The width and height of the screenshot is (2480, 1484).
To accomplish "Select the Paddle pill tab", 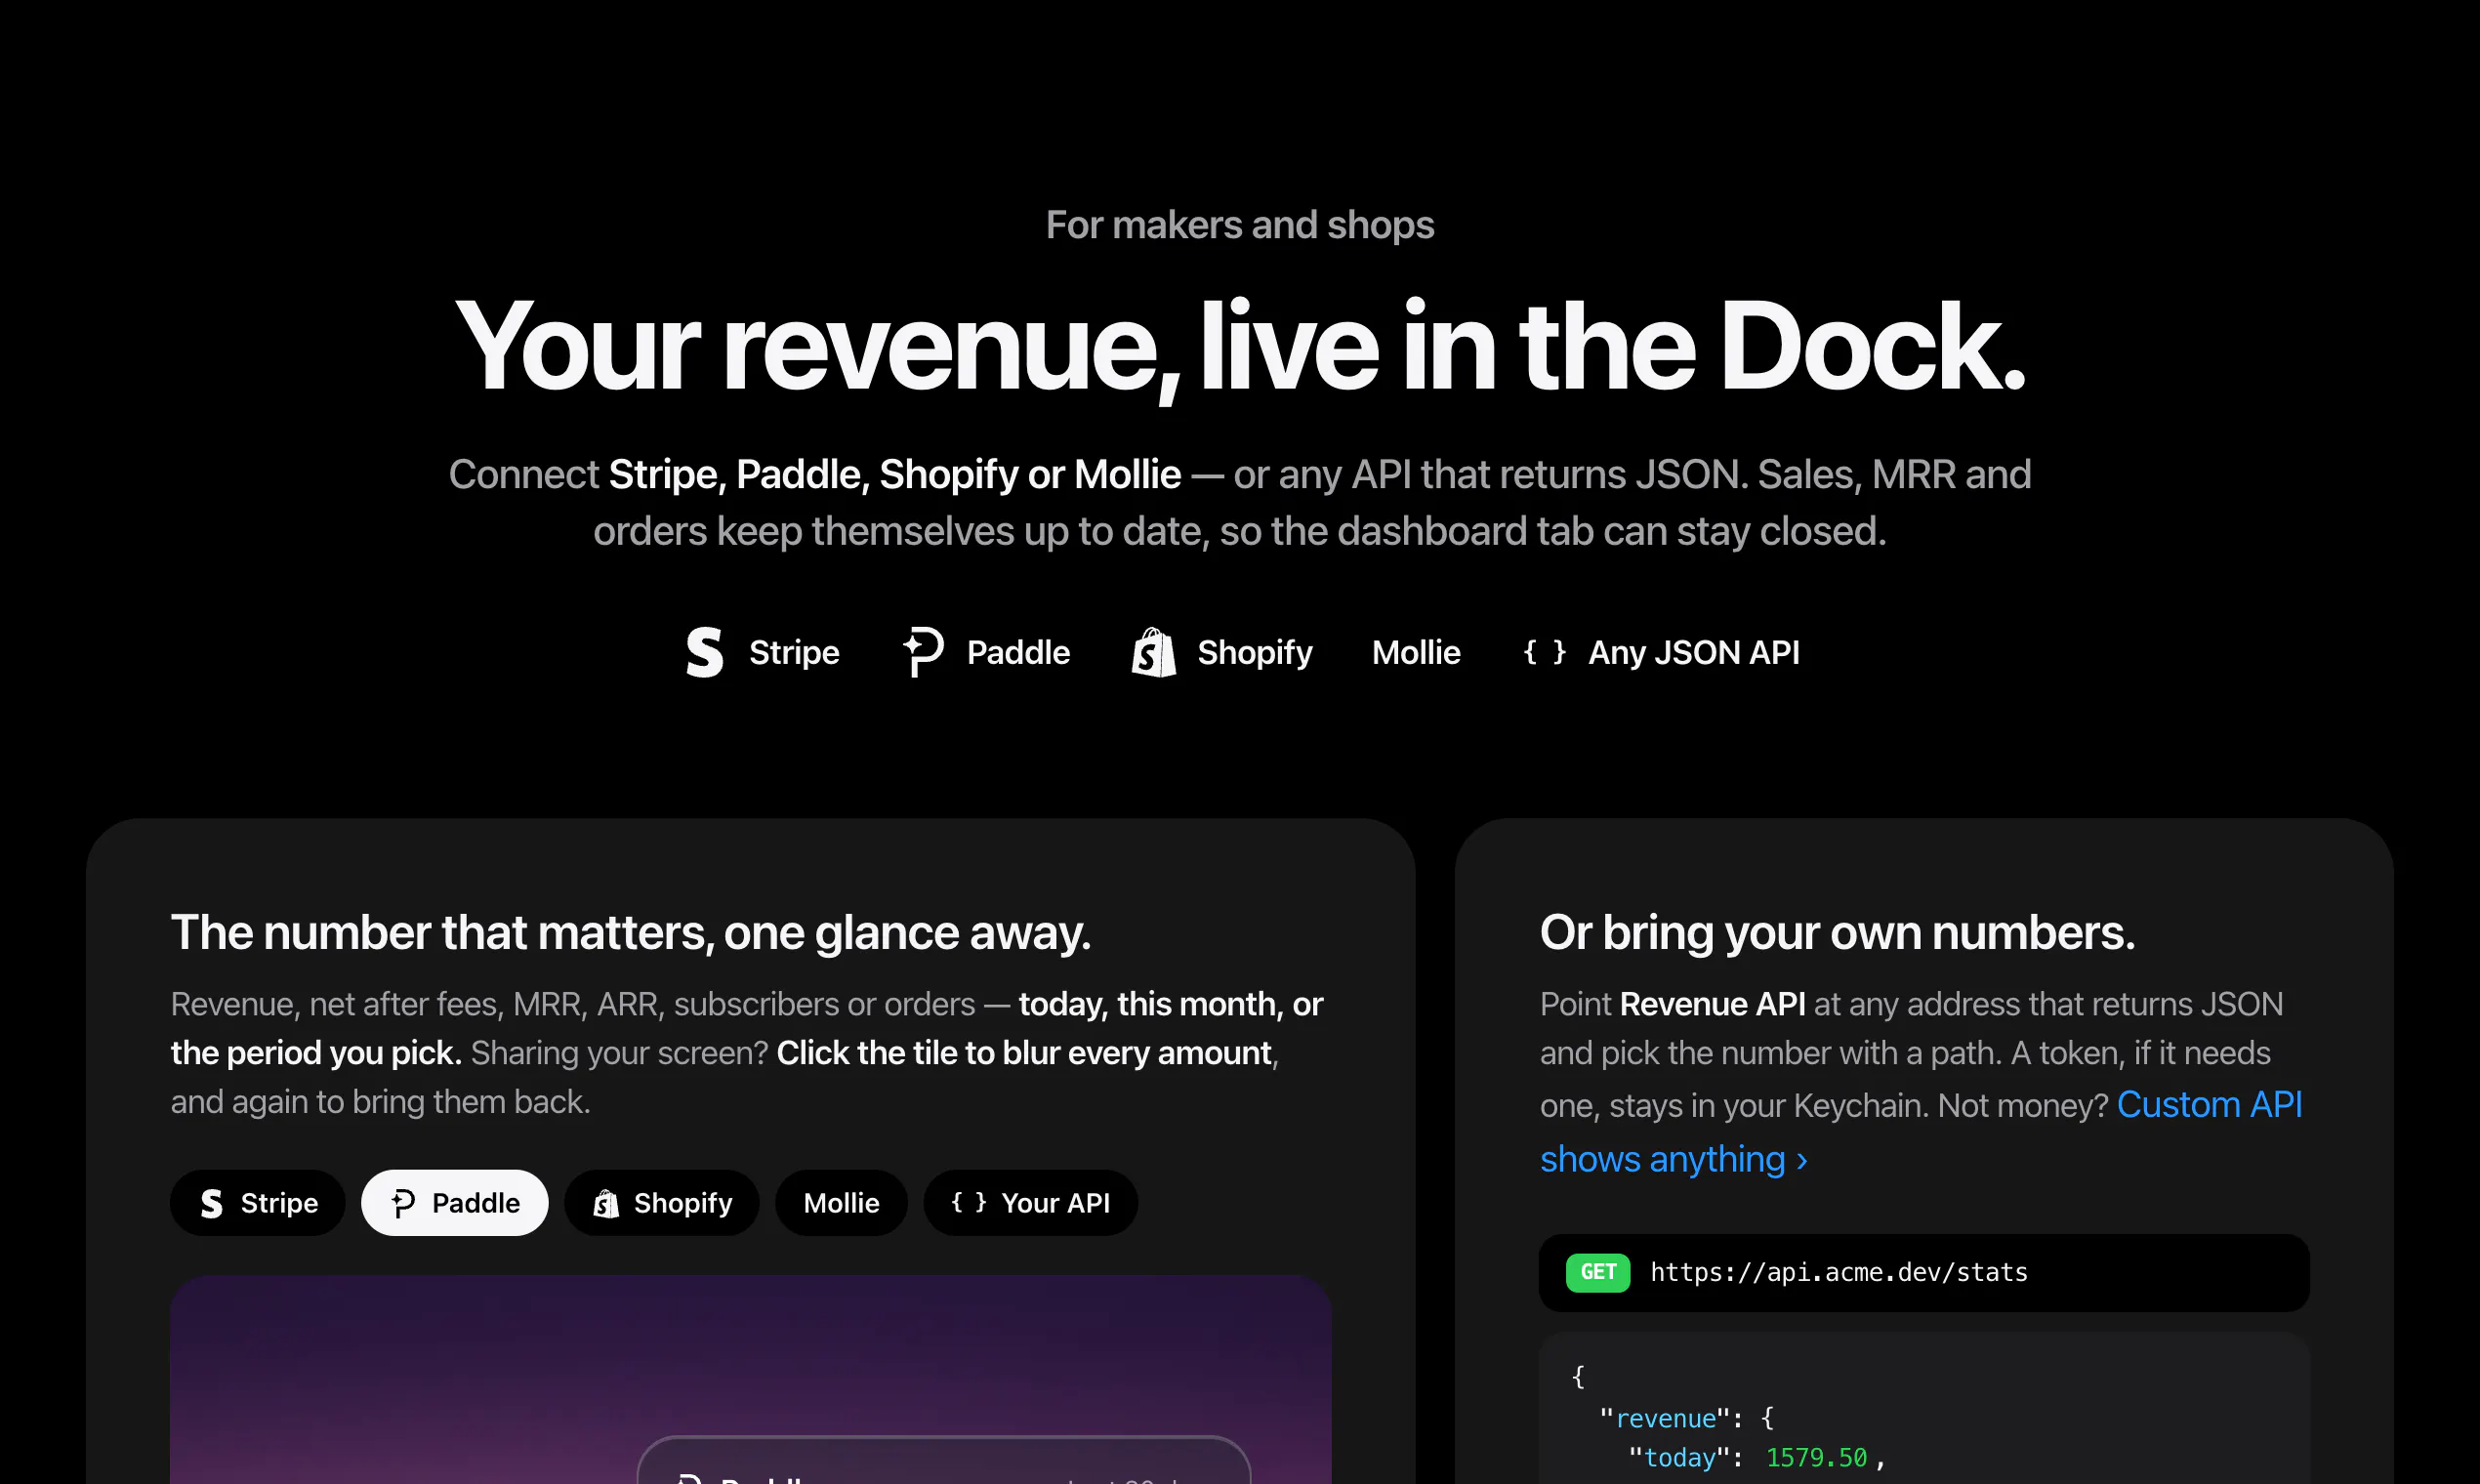I will click(x=455, y=1203).
